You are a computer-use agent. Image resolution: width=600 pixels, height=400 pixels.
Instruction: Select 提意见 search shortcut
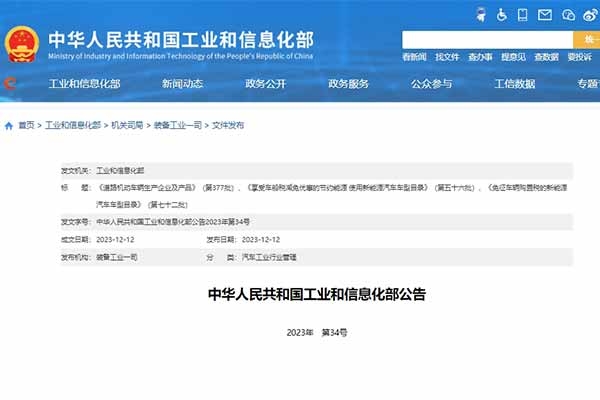coord(514,57)
